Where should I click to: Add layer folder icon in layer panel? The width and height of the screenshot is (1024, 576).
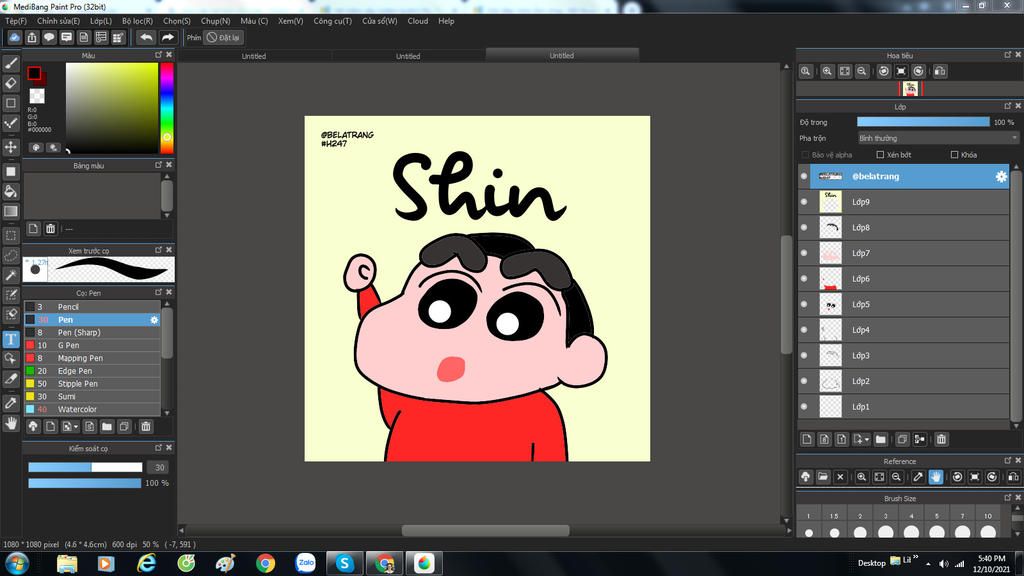pos(880,440)
